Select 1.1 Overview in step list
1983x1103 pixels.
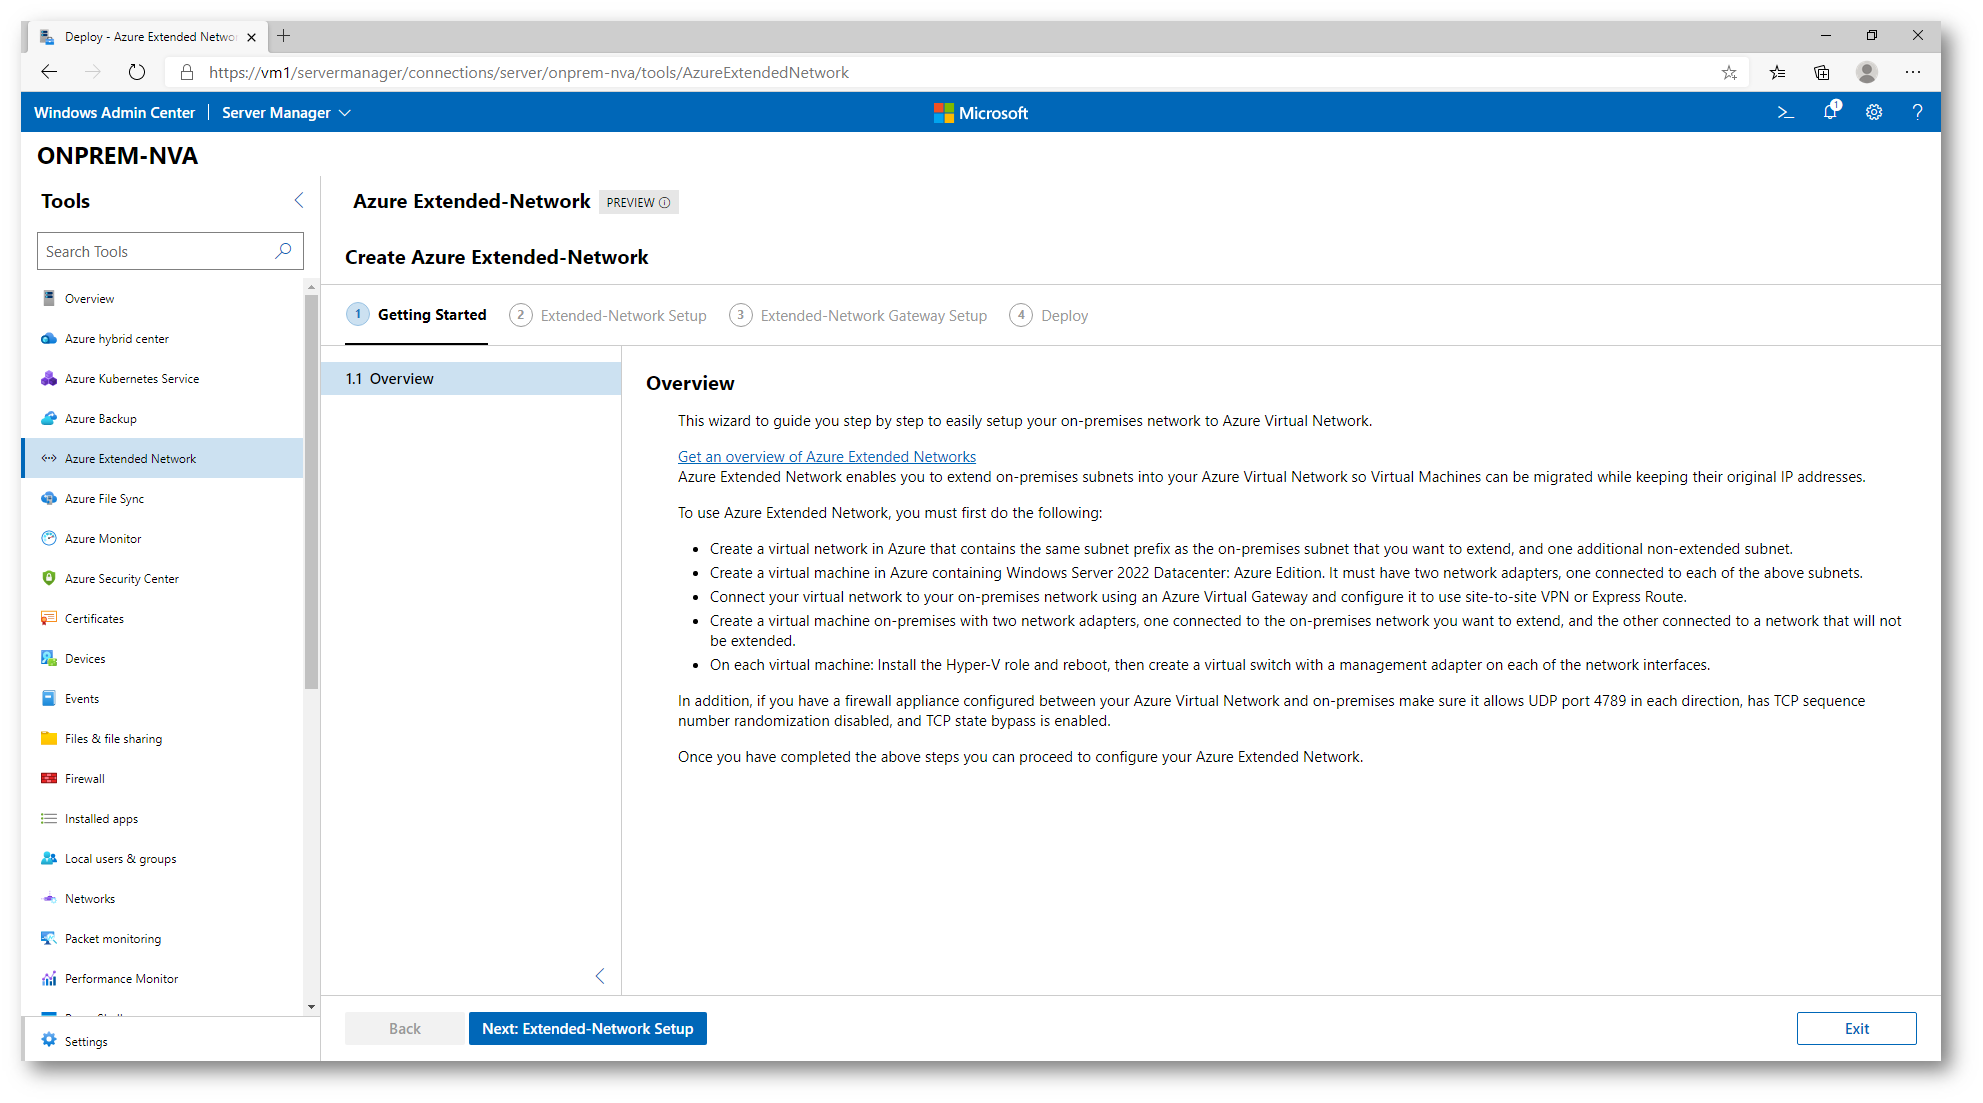(471, 378)
